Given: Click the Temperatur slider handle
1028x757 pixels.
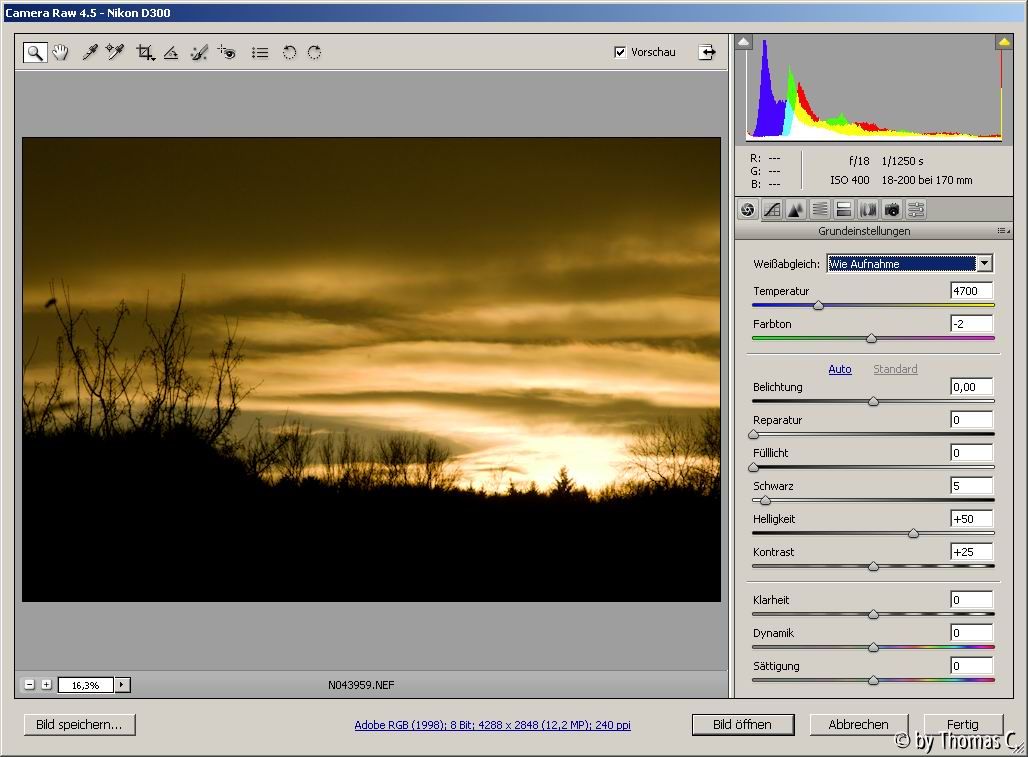Looking at the screenshot, I should click(x=818, y=305).
